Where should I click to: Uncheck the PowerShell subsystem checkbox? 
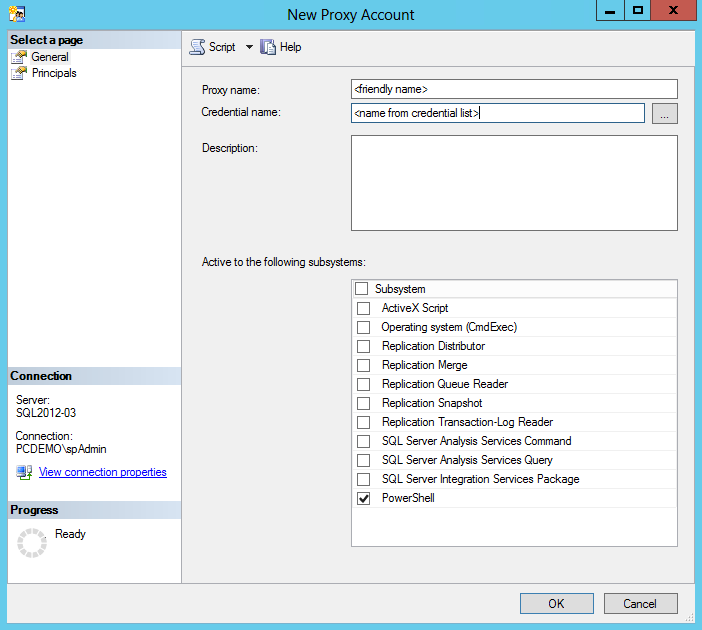364,498
